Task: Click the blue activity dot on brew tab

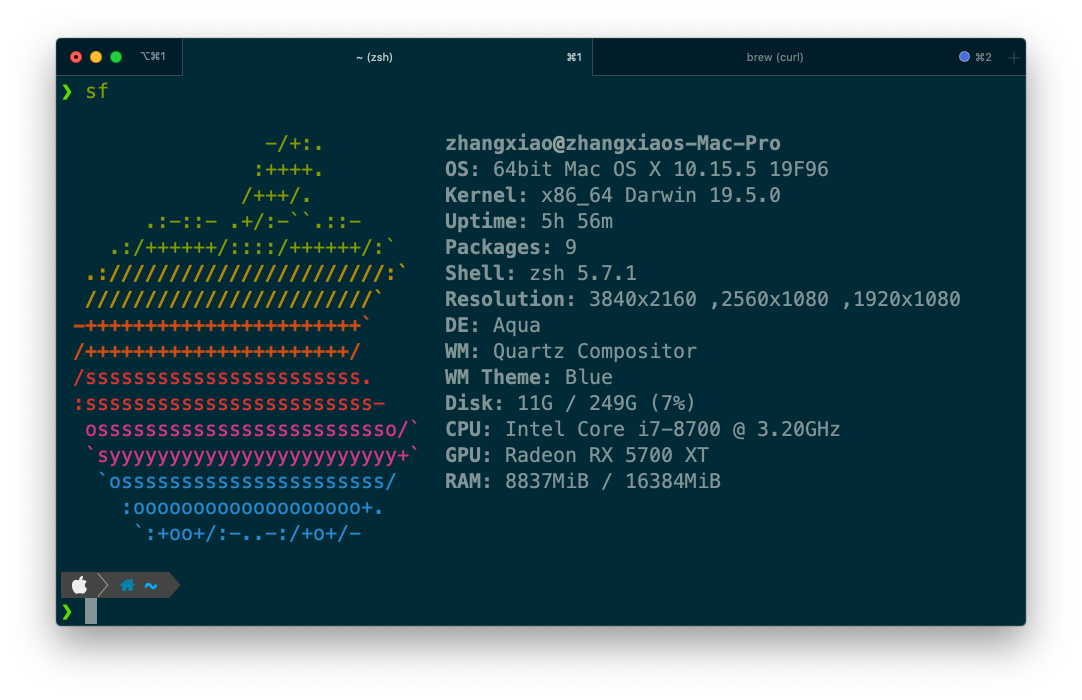Action: pyautogui.click(x=964, y=57)
